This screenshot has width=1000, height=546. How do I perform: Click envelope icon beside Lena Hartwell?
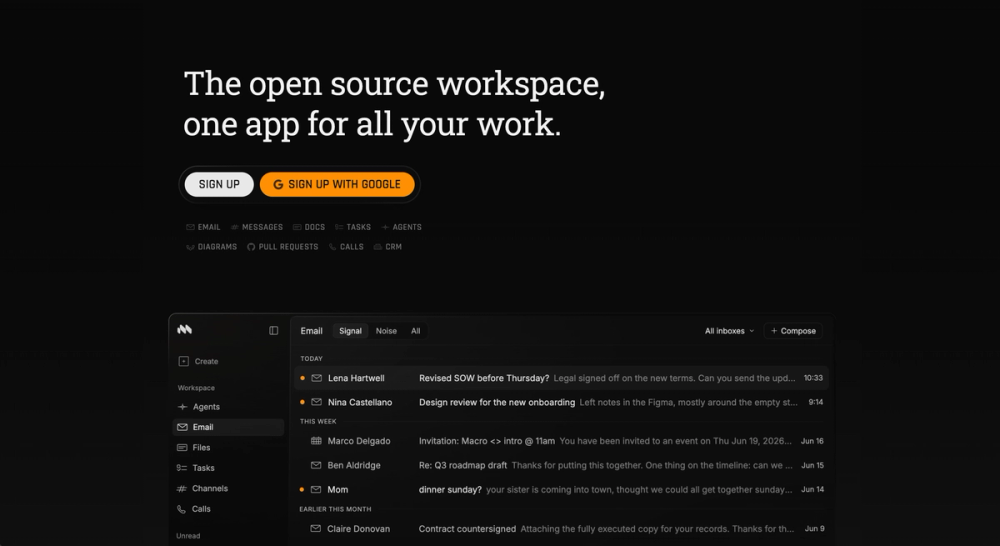click(x=316, y=378)
